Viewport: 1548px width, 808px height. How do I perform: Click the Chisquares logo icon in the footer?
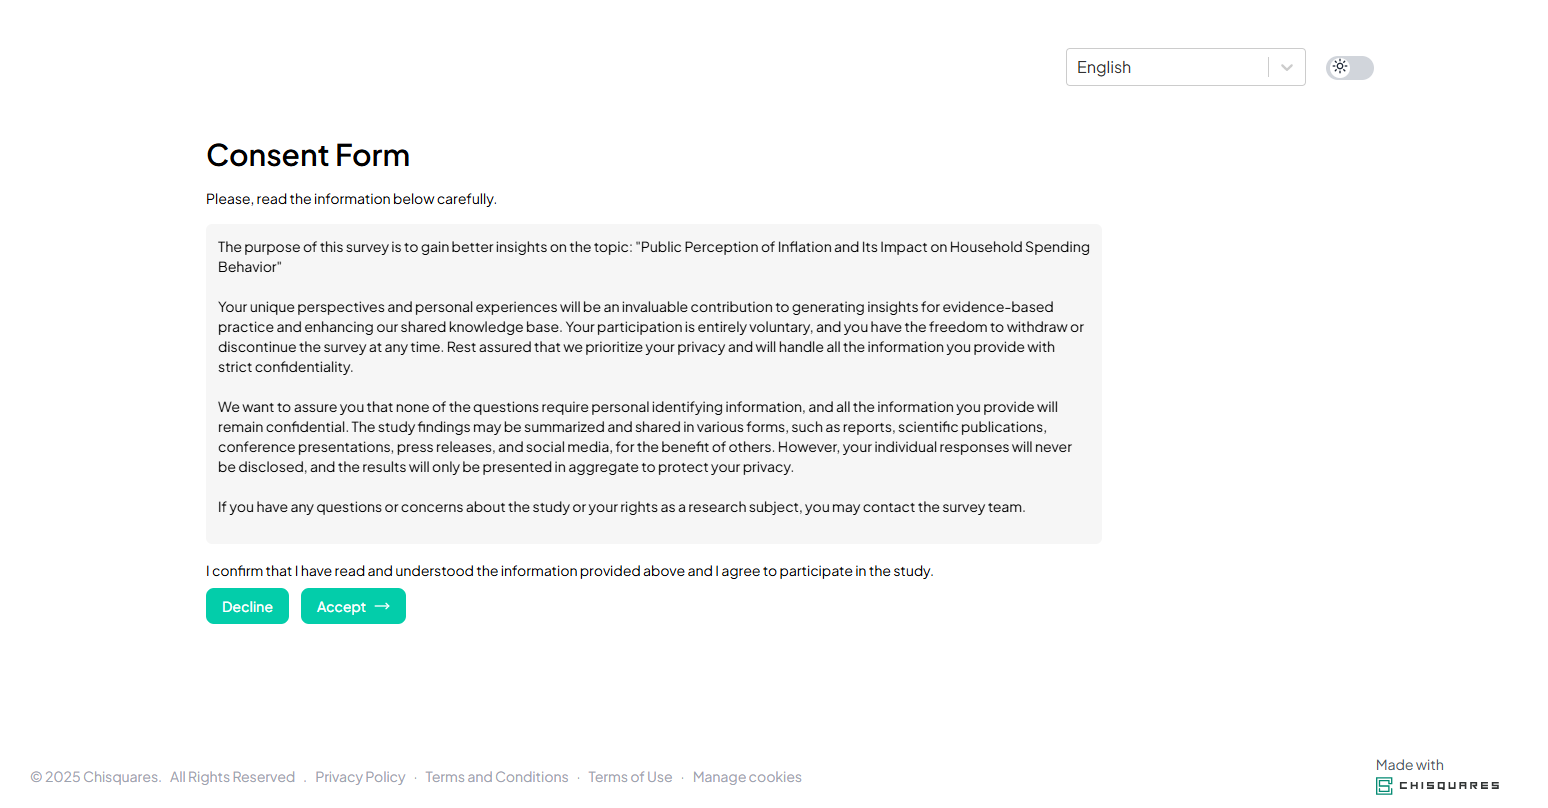[x=1384, y=786]
